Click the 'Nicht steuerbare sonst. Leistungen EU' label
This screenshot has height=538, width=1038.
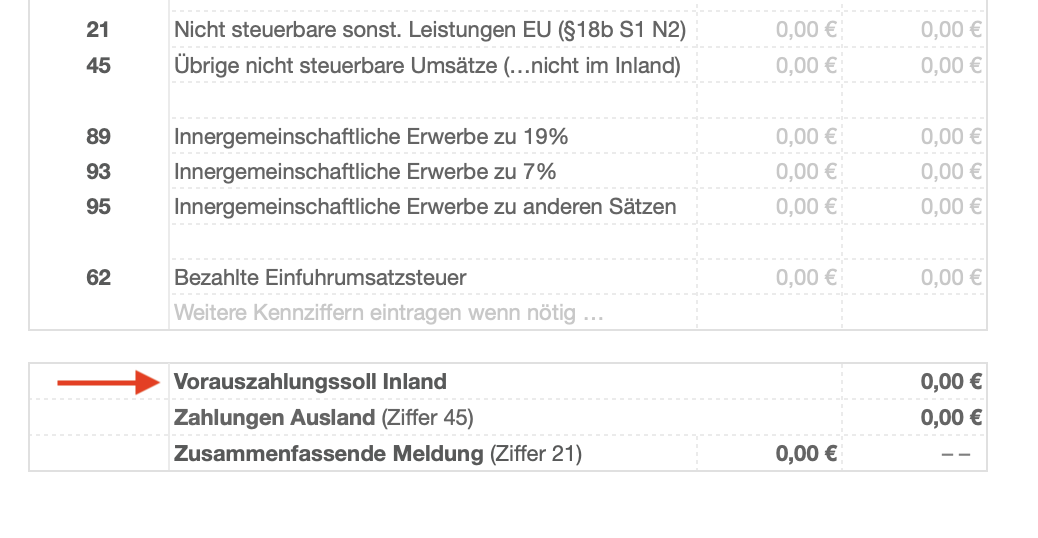pyautogui.click(x=430, y=31)
